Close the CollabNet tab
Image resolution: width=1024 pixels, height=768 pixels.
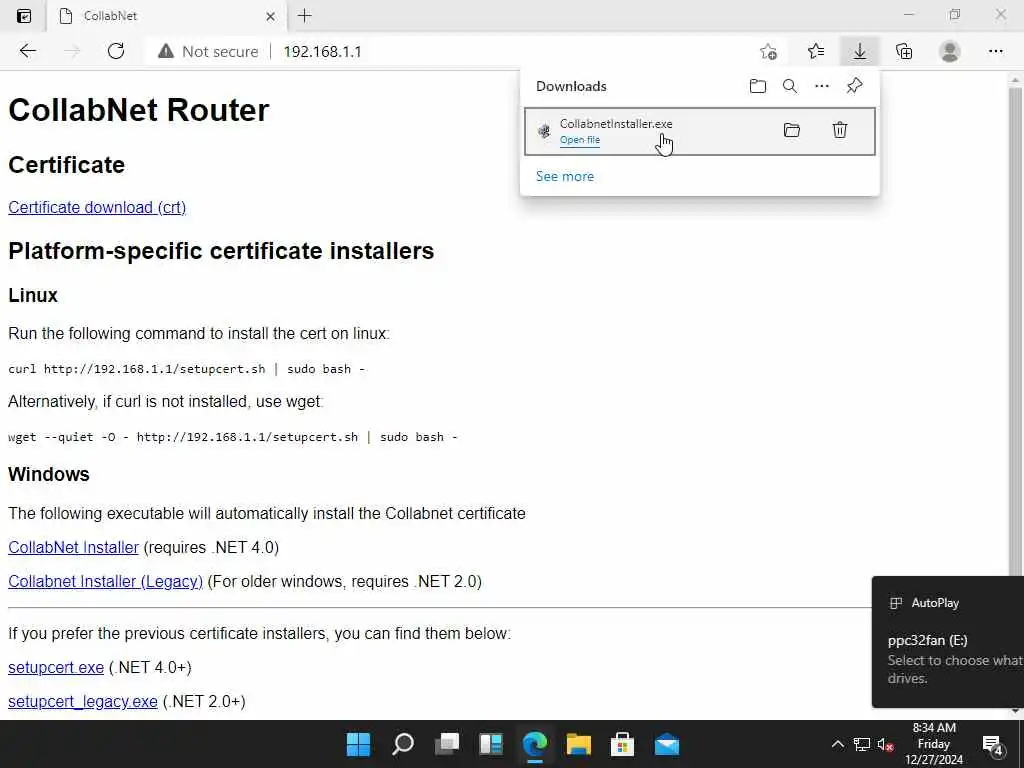tap(270, 16)
